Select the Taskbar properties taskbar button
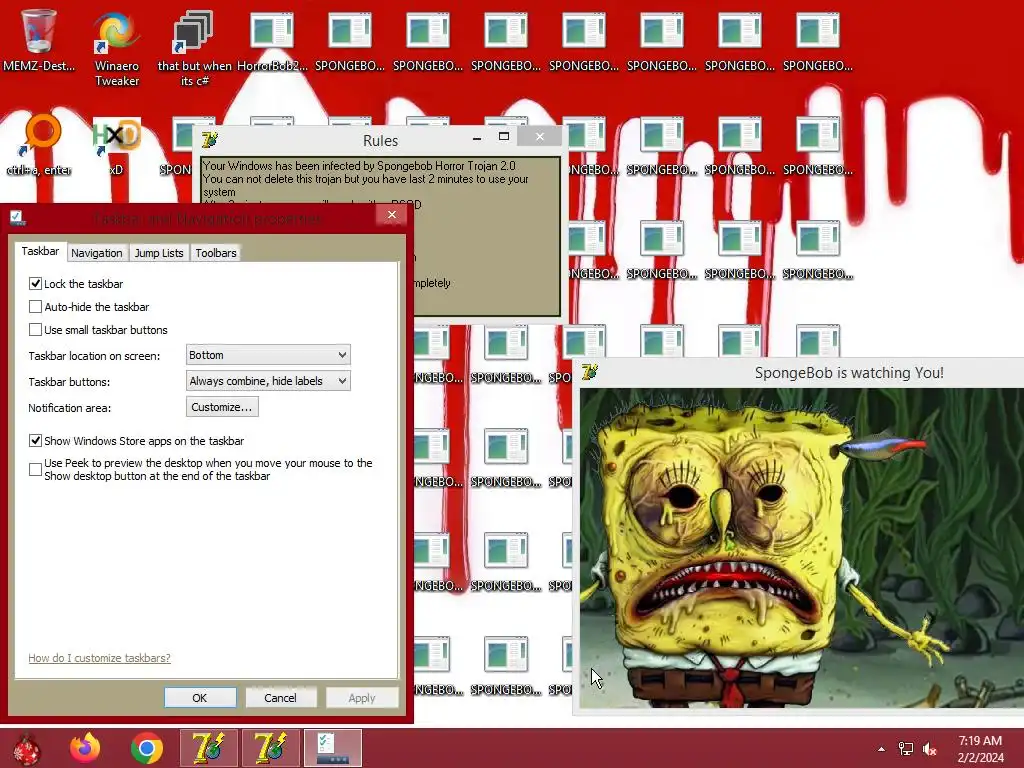 click(332, 748)
